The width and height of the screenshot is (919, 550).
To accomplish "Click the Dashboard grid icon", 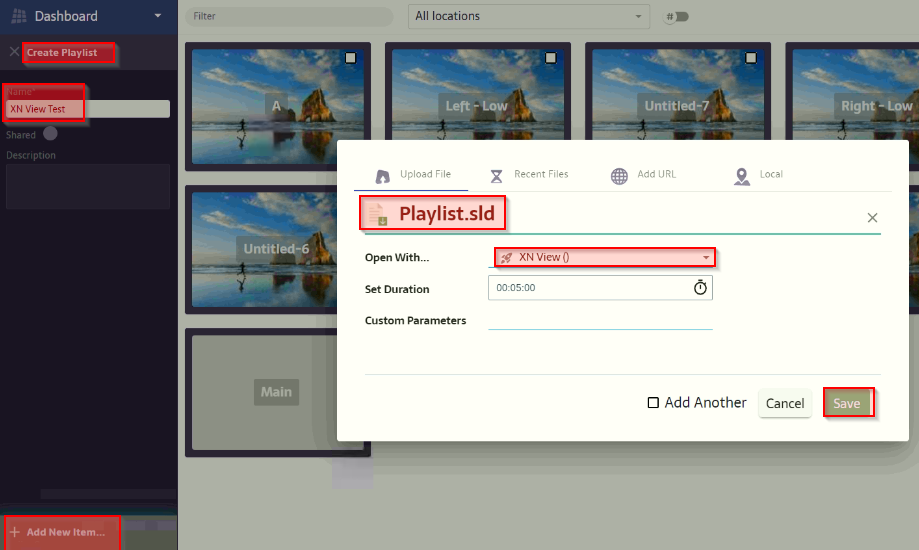I will 19,16.
